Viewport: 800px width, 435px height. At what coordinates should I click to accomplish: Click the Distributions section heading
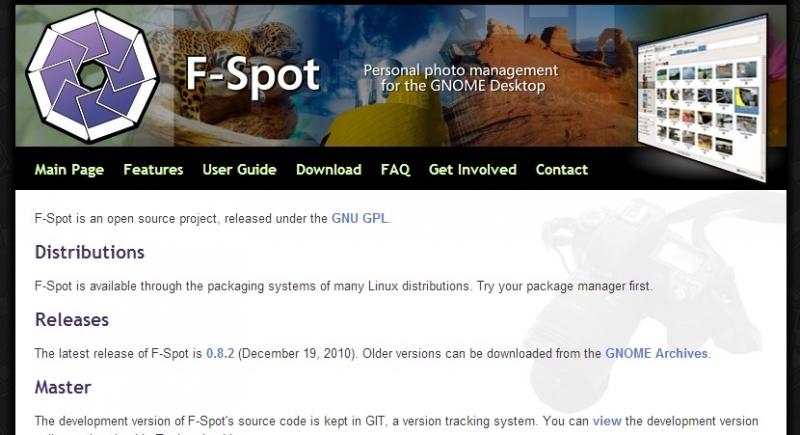coord(90,252)
